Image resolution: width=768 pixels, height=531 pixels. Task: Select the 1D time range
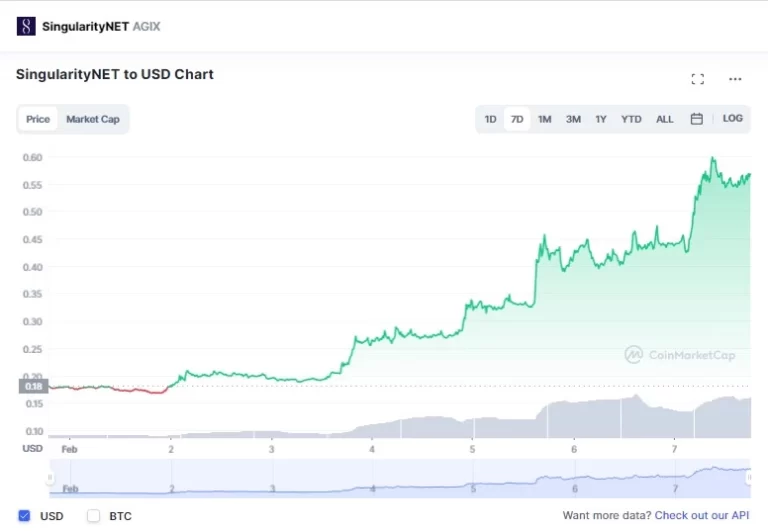coord(490,119)
